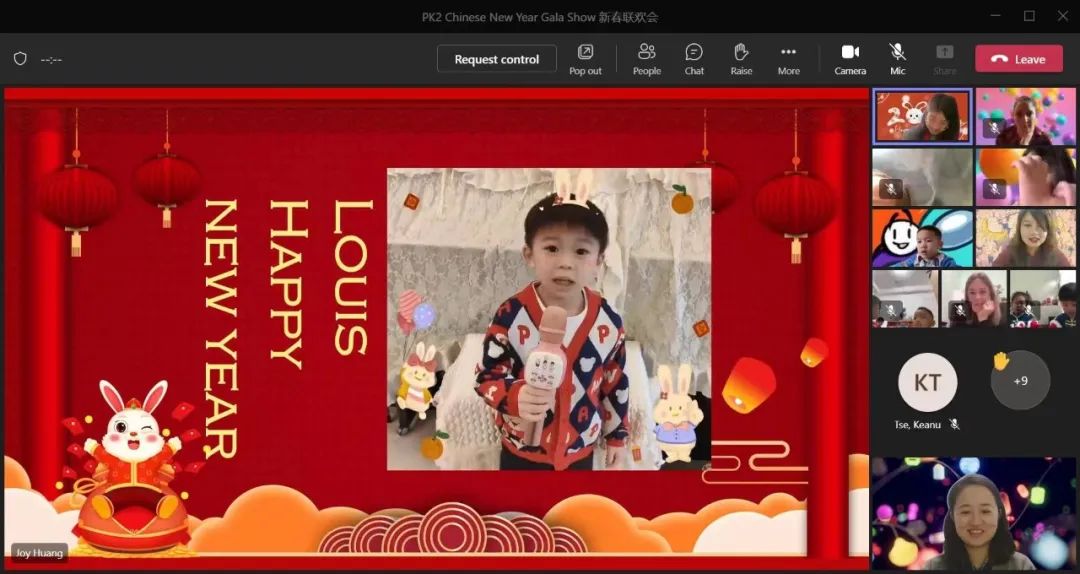Viewport: 1080px width, 574px height.
Task: Click the shield security icon
Action: click(x=20, y=59)
